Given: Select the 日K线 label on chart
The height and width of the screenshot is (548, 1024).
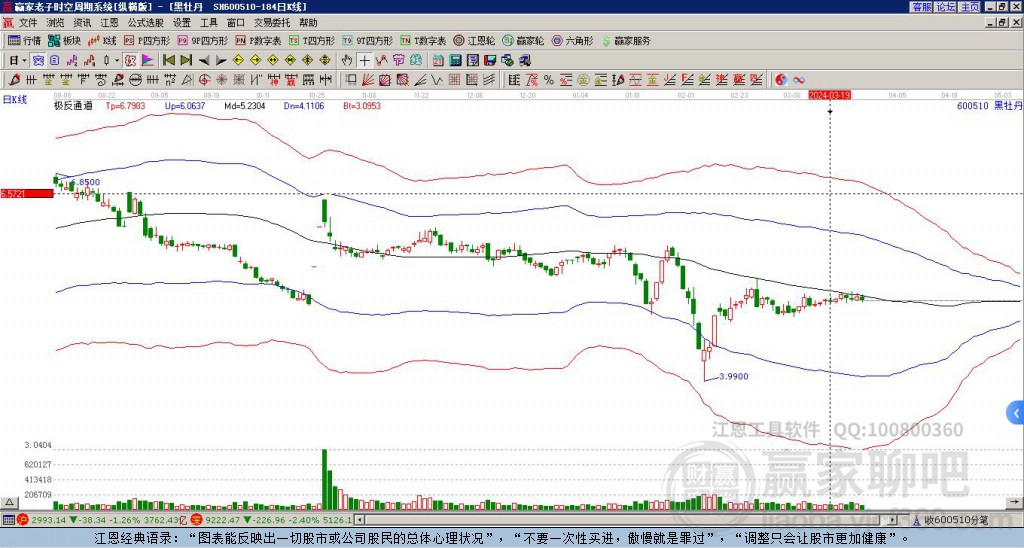Looking at the screenshot, I should coord(14,100).
